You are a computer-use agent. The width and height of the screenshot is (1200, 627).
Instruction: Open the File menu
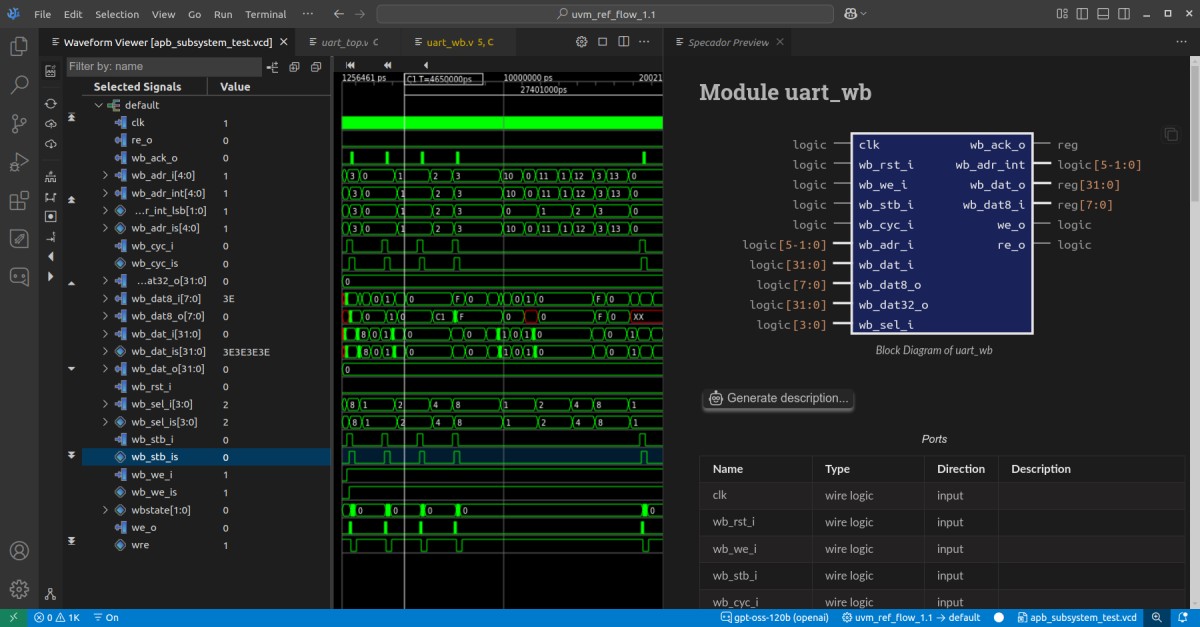coord(42,15)
